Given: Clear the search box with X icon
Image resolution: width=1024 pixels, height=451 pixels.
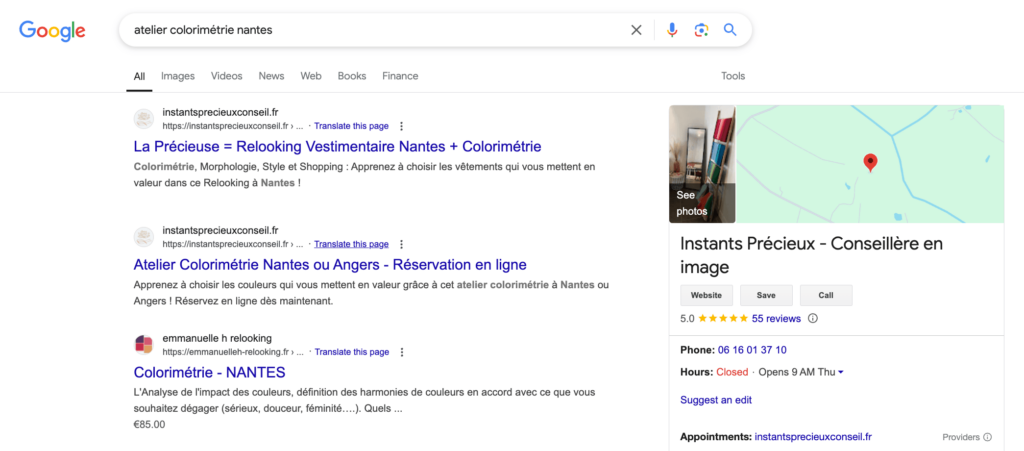Looking at the screenshot, I should point(636,30).
